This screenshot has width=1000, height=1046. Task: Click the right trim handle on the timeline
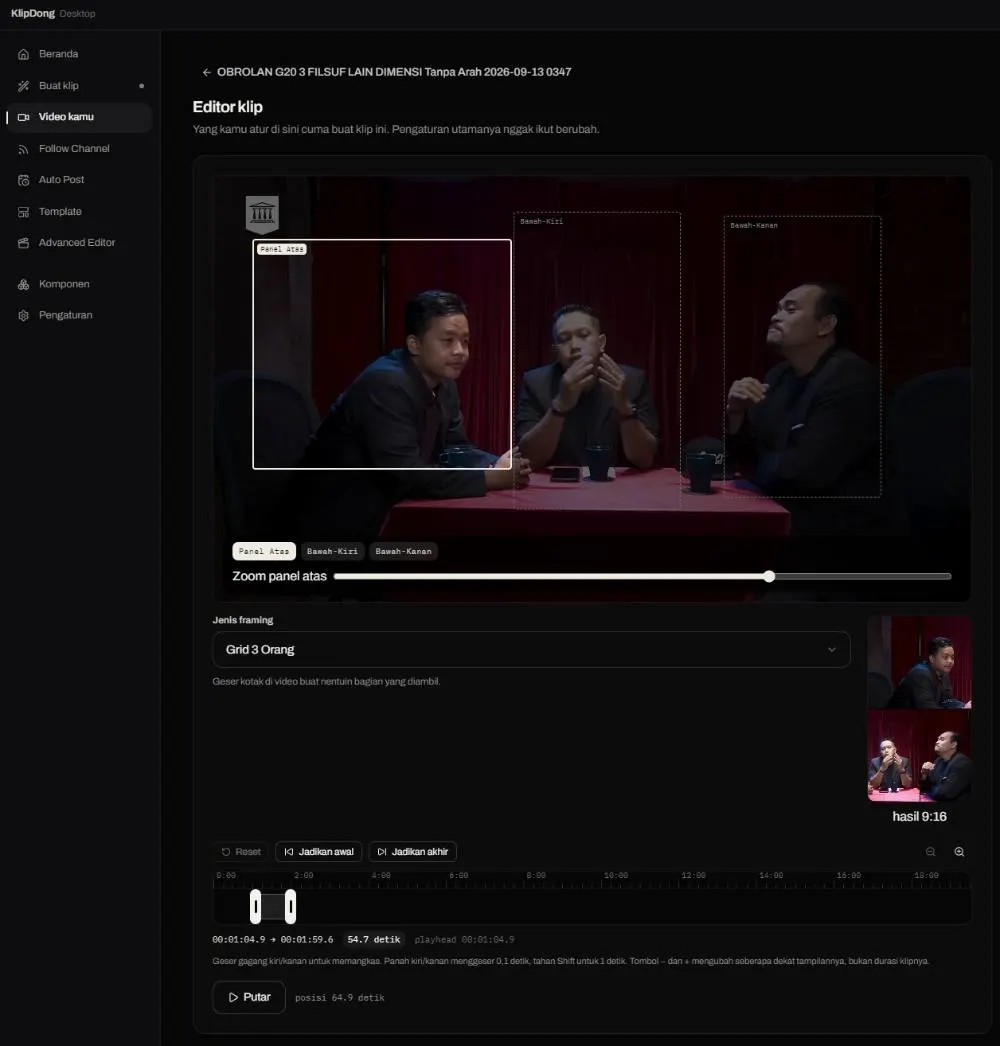(290, 907)
